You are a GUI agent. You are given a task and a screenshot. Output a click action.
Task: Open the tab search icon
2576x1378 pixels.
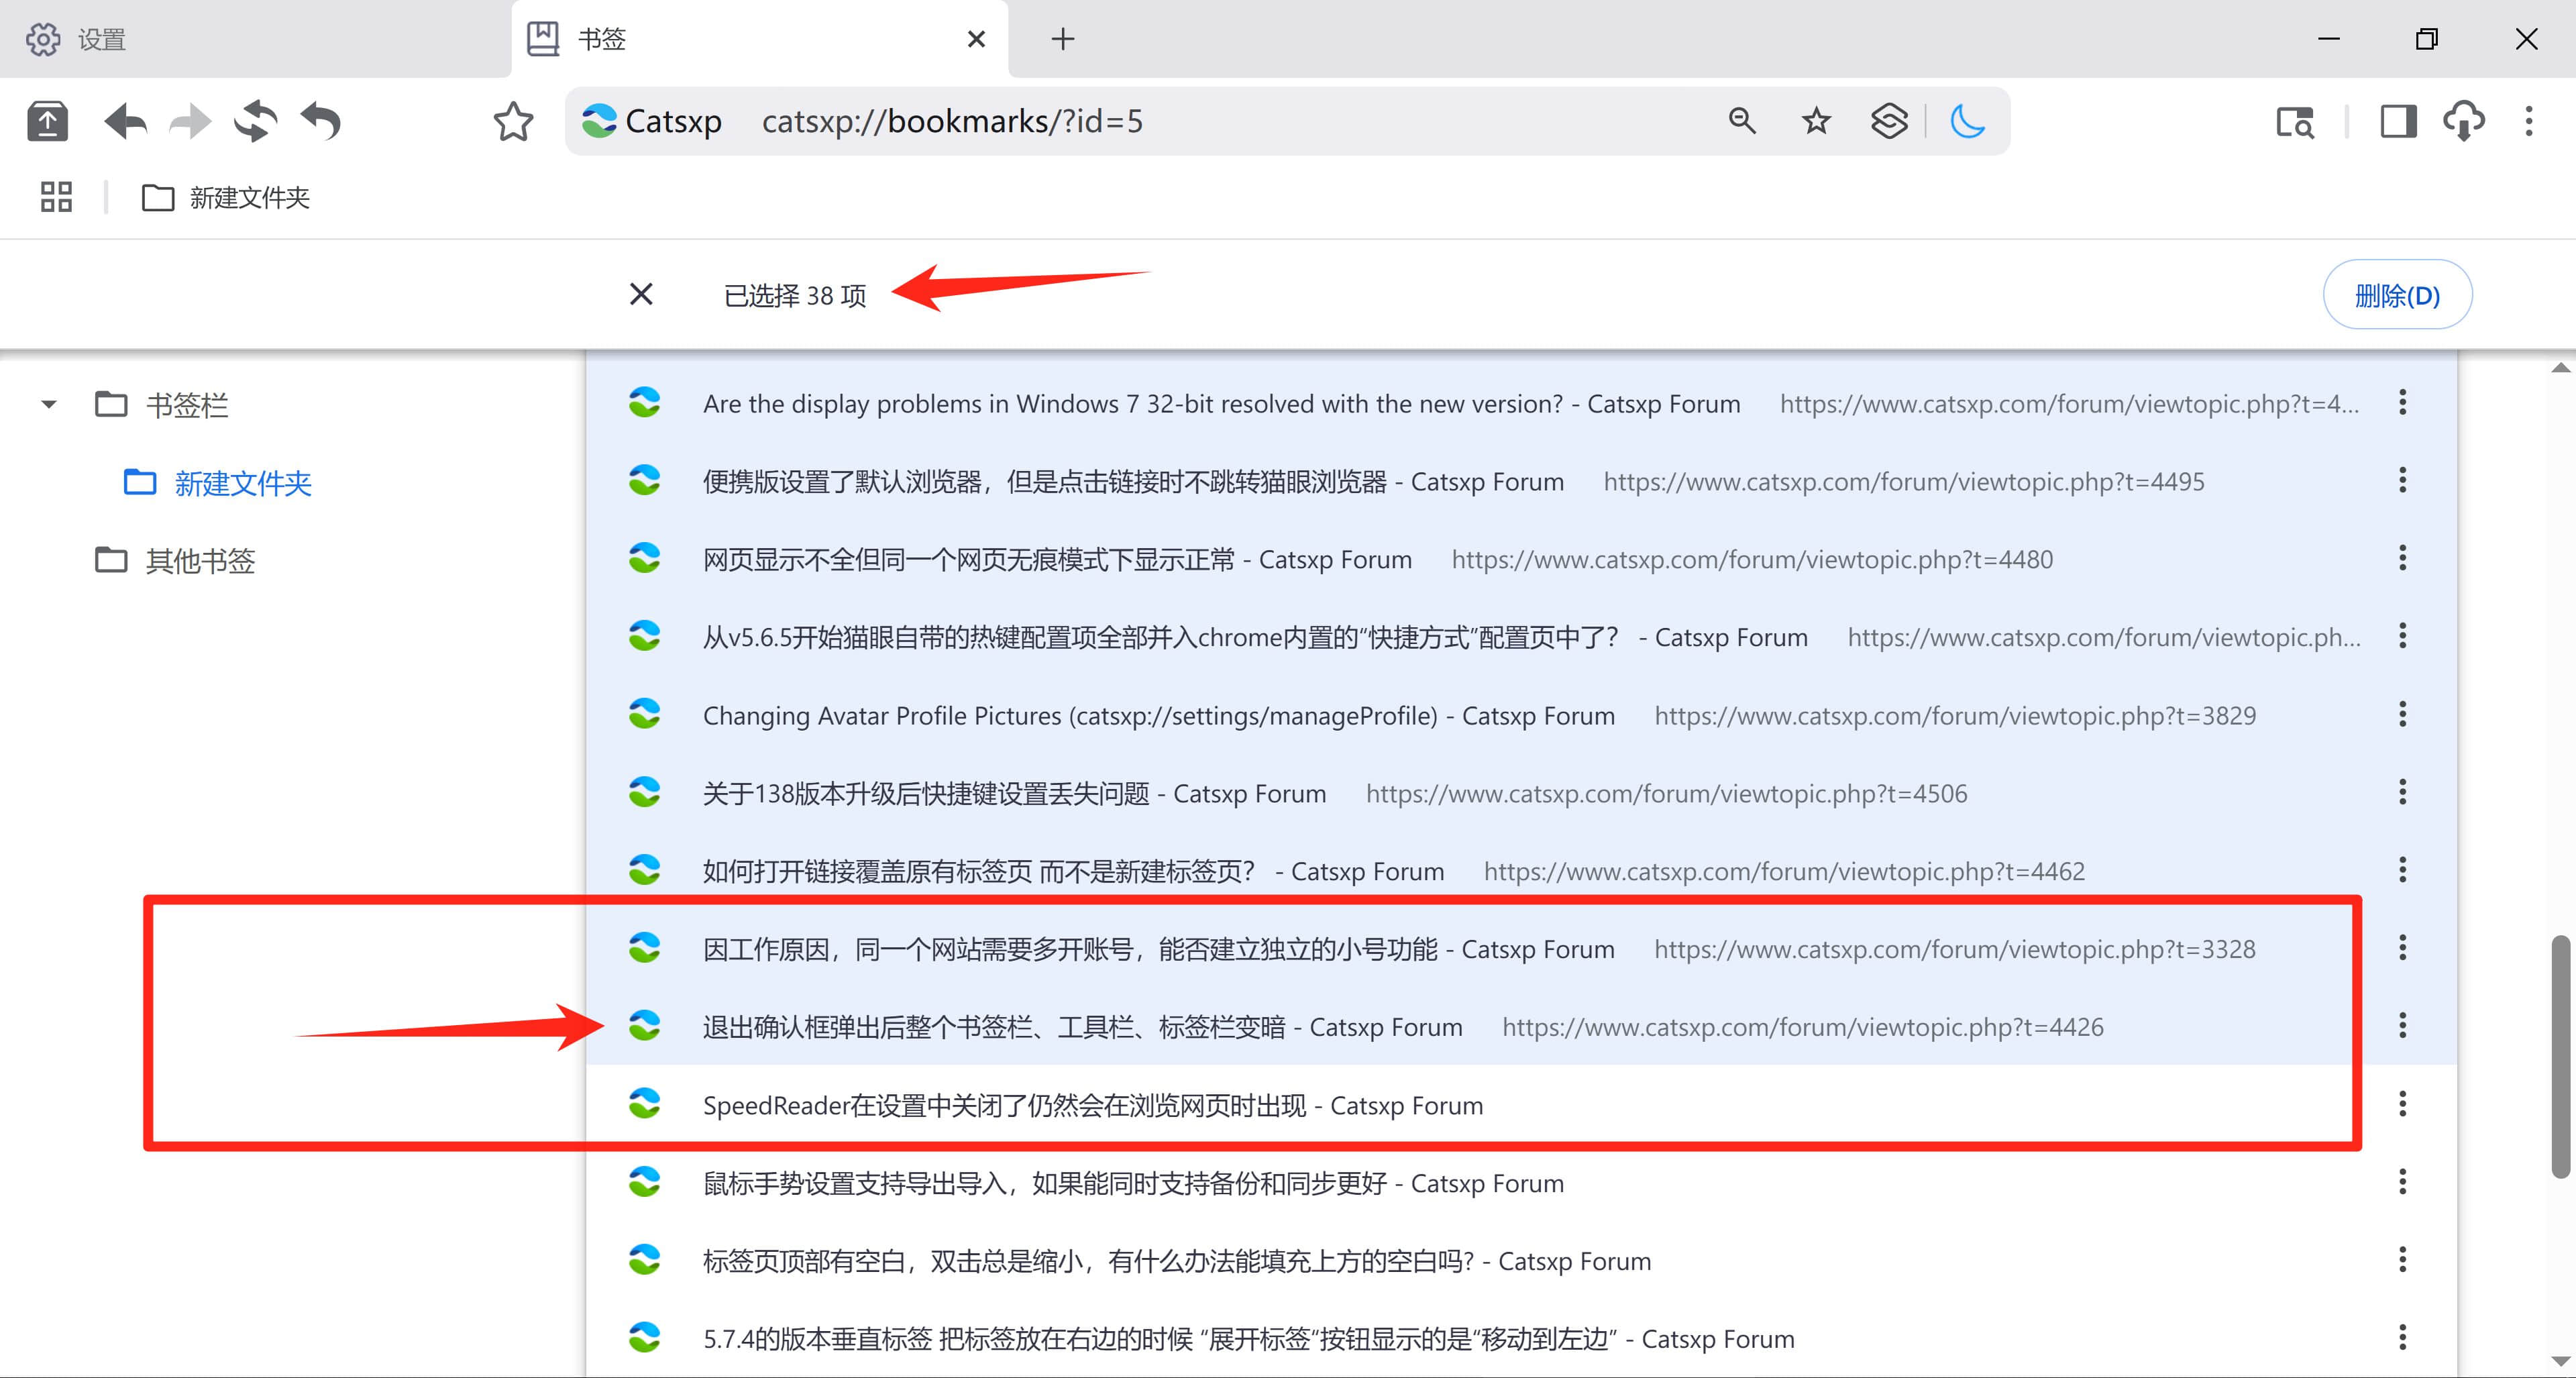pyautogui.click(x=2295, y=122)
